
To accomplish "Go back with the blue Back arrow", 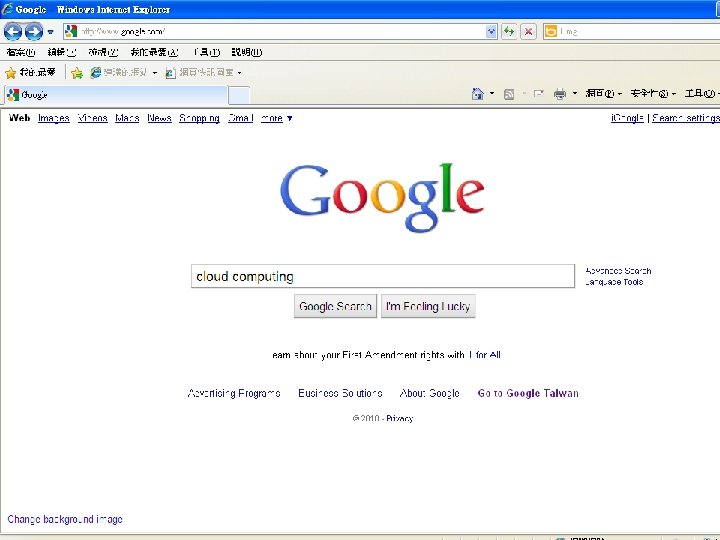I will 13,32.
